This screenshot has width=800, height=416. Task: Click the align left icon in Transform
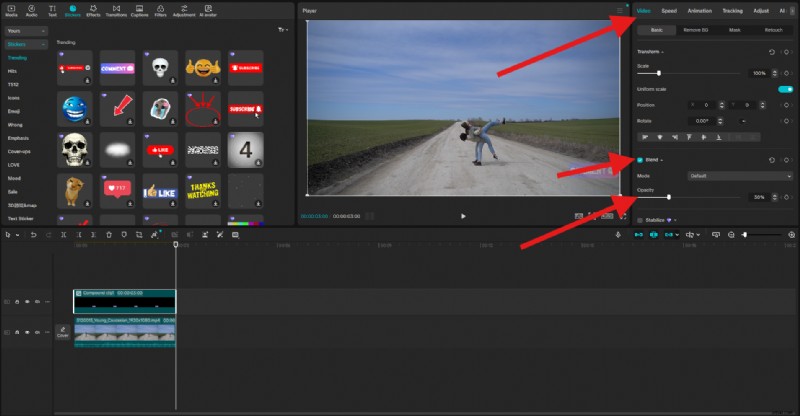[x=645, y=137]
